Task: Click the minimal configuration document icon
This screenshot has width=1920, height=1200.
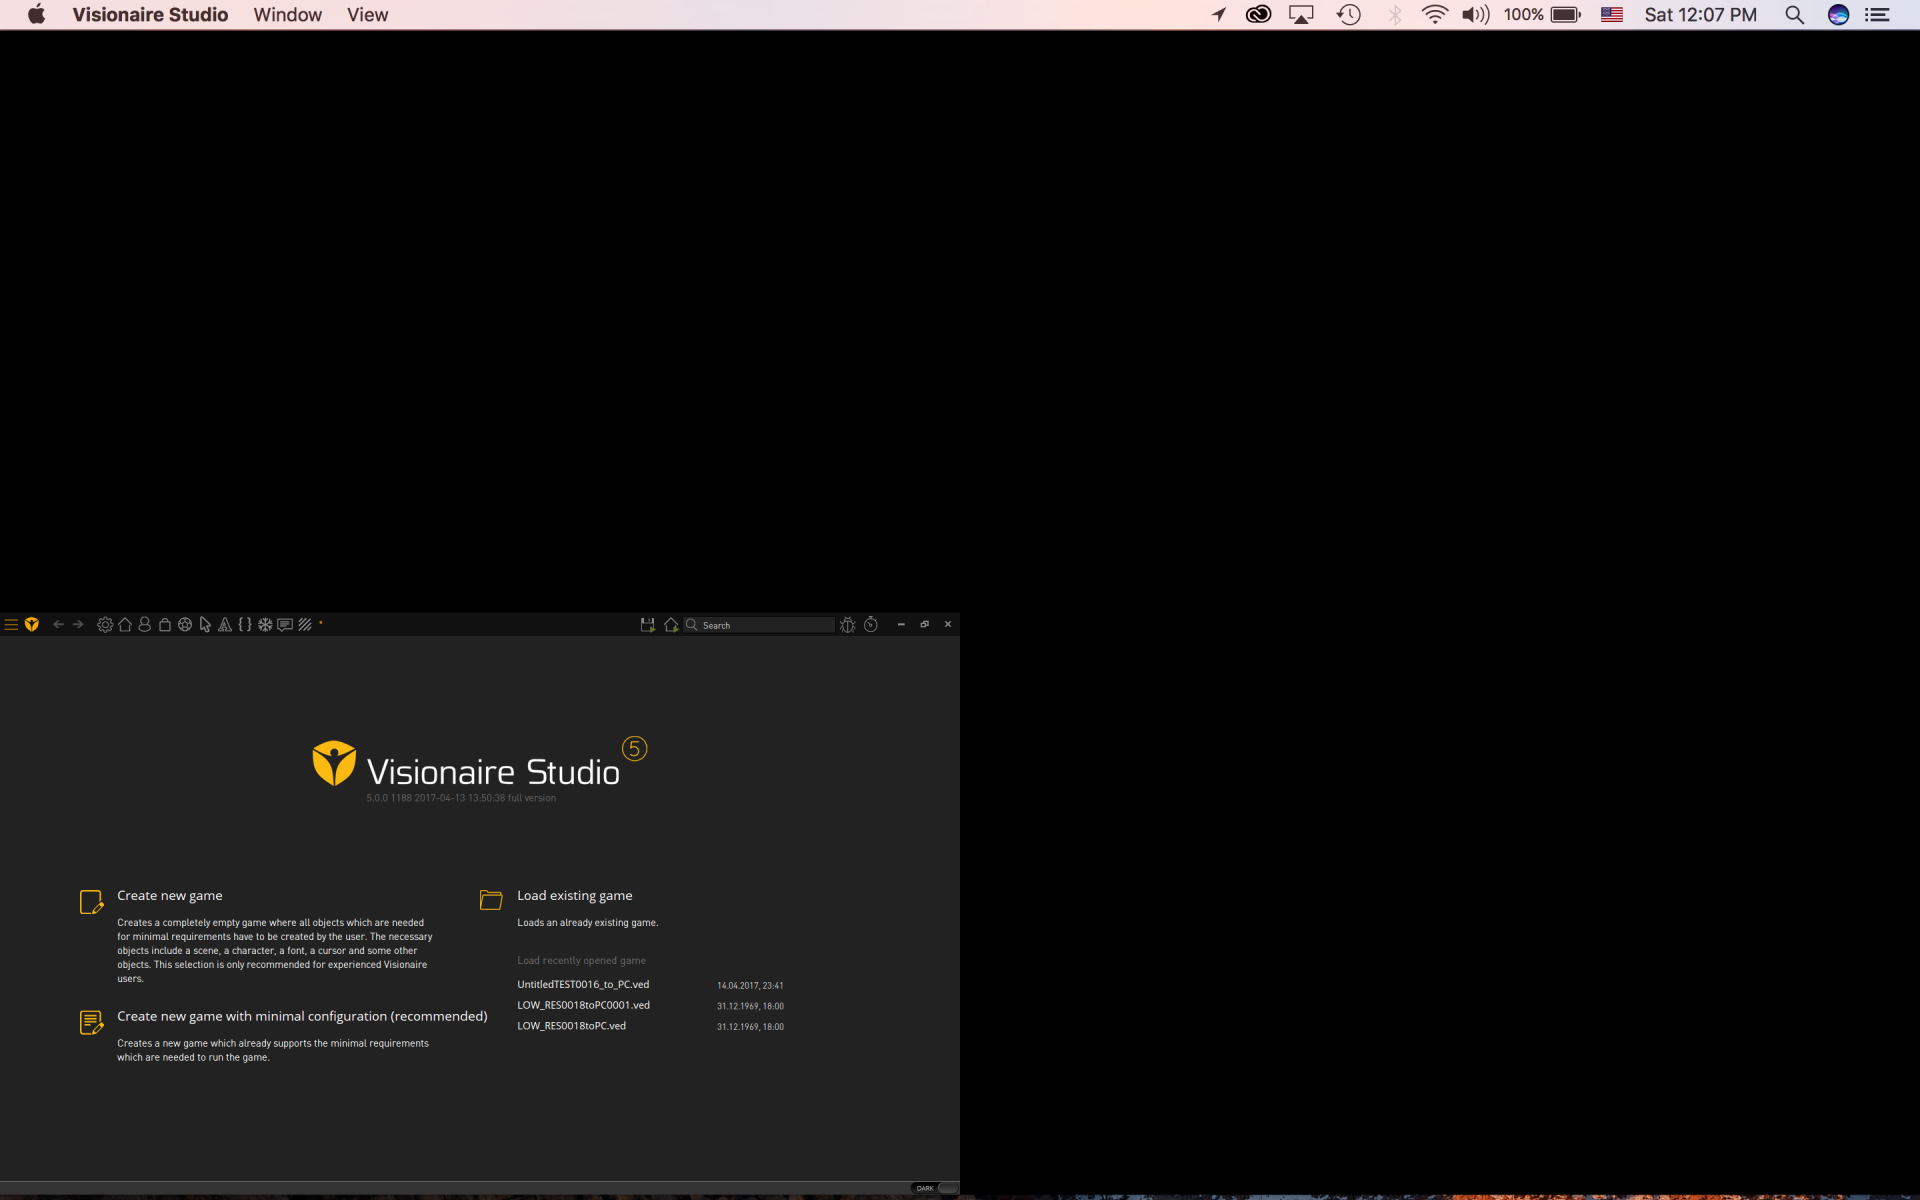Action: pyautogui.click(x=91, y=1022)
